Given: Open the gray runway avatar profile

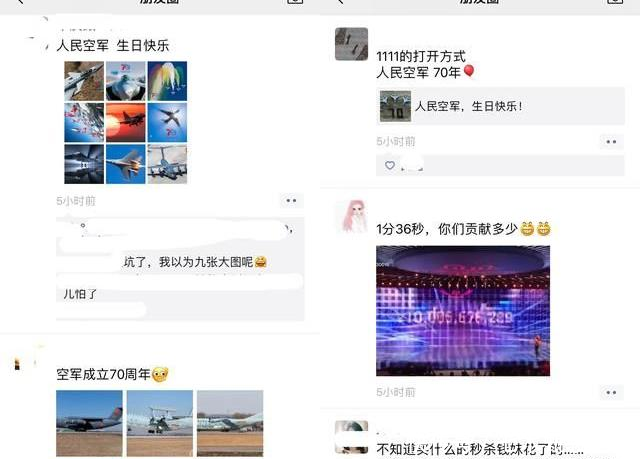Looking at the screenshot, I should (x=351, y=44).
